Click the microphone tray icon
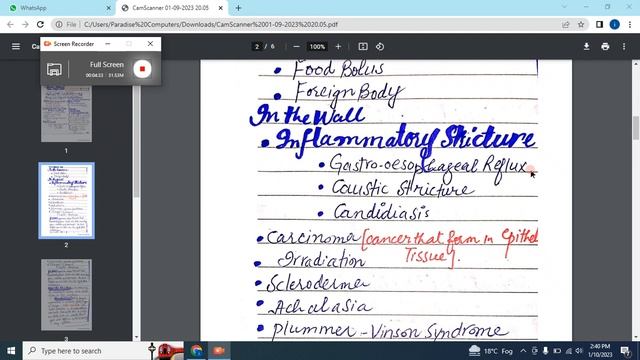640x360 pixels. 545,351
